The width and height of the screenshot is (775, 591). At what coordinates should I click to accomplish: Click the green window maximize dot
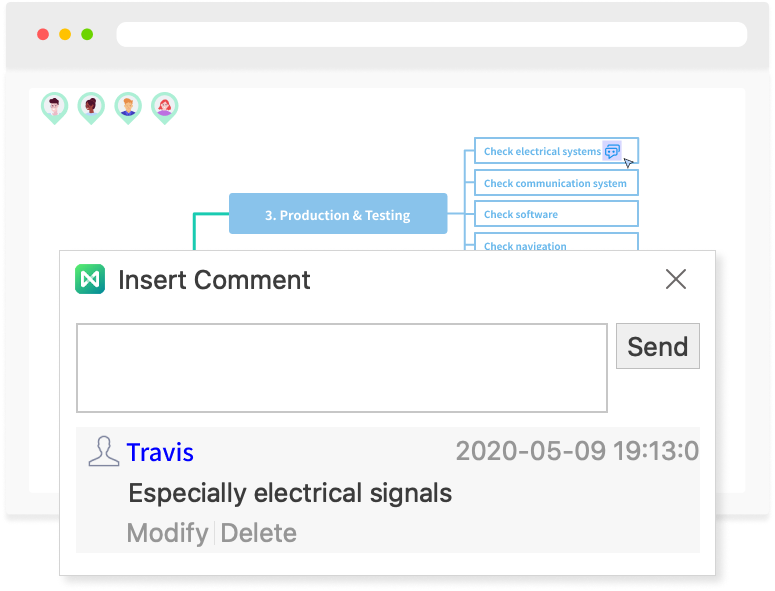pos(87,34)
